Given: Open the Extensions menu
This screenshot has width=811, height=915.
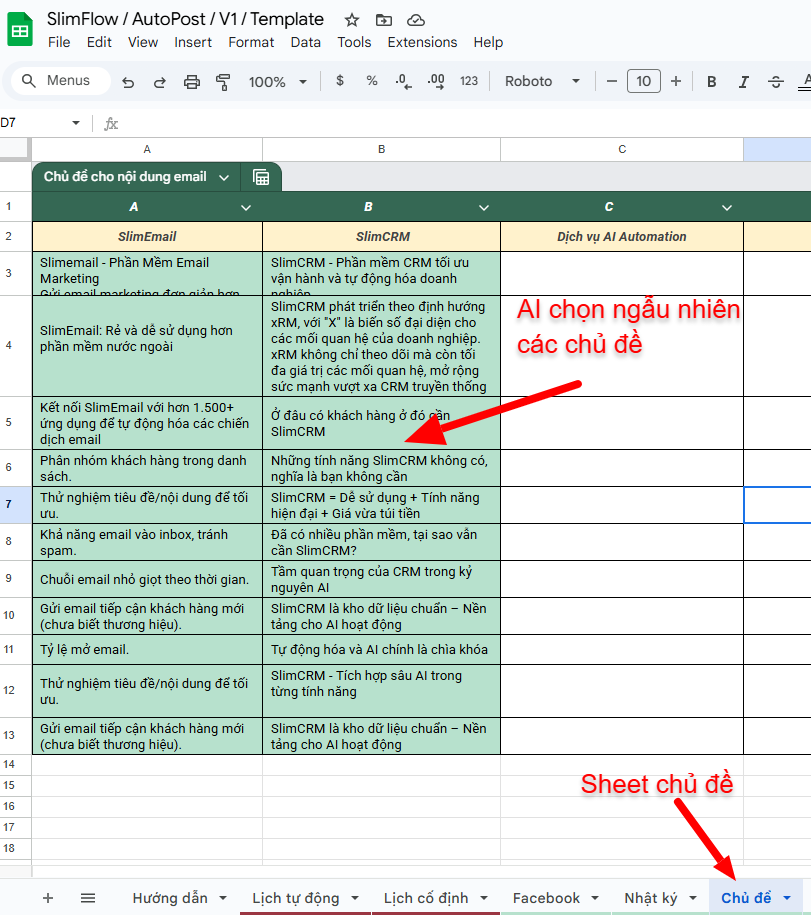Looking at the screenshot, I should (422, 42).
